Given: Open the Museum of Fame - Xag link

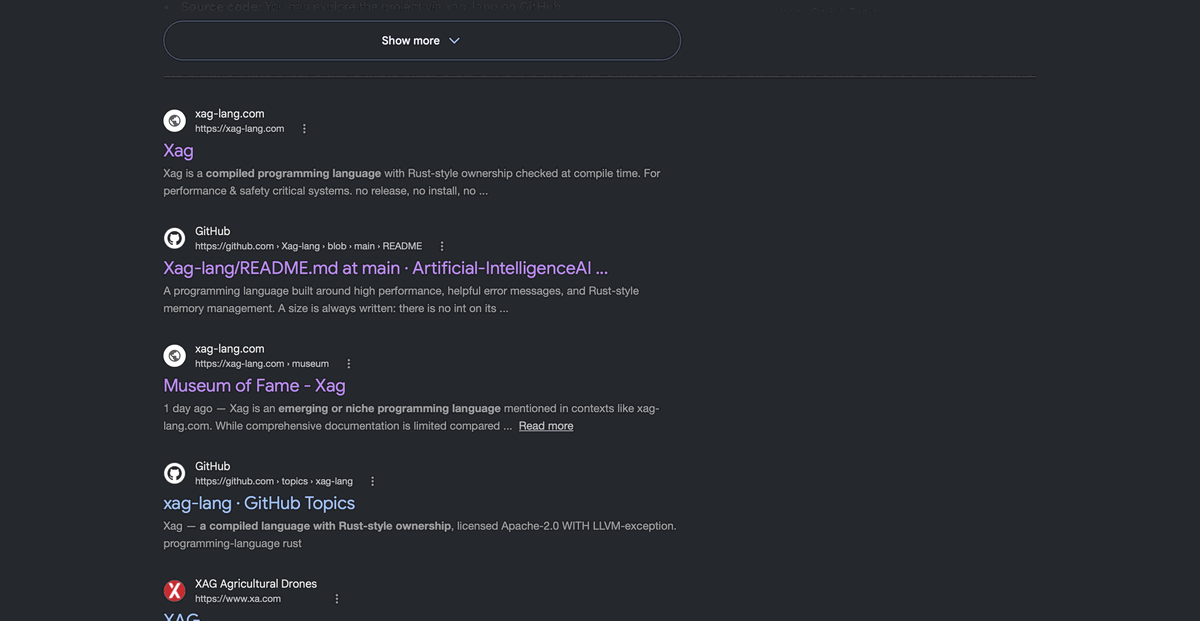Looking at the screenshot, I should 255,385.
